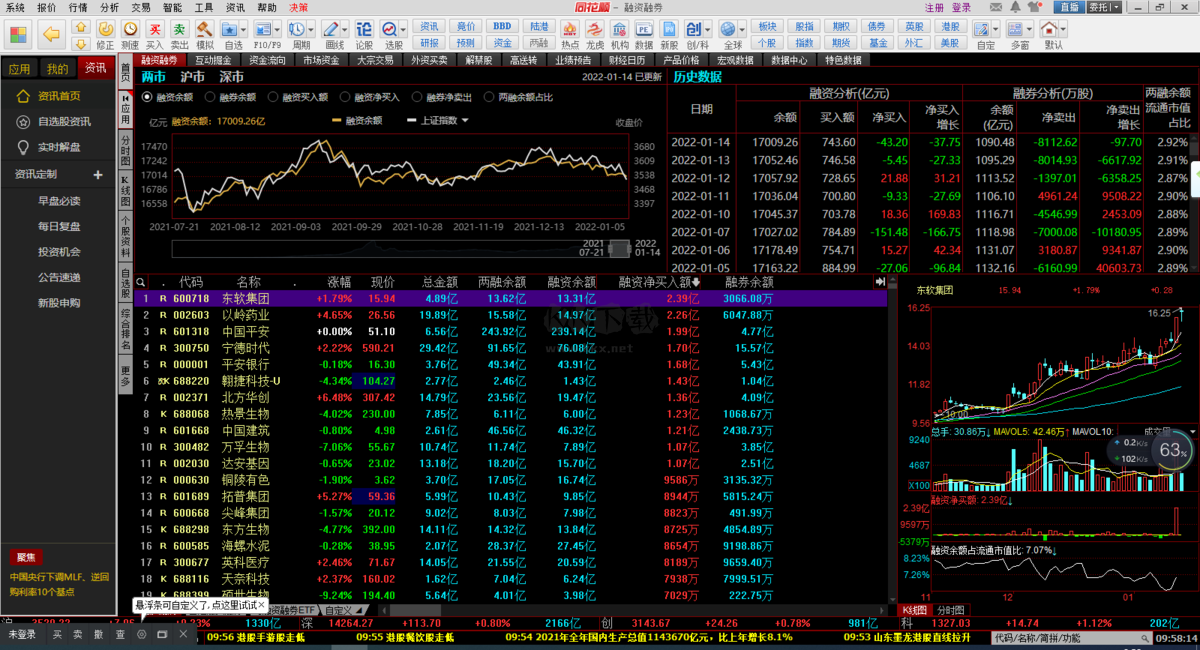Expand the 上证指数 dropdown in chart legend
Image resolution: width=1200 pixels, height=650 pixels.
click(x=465, y=121)
